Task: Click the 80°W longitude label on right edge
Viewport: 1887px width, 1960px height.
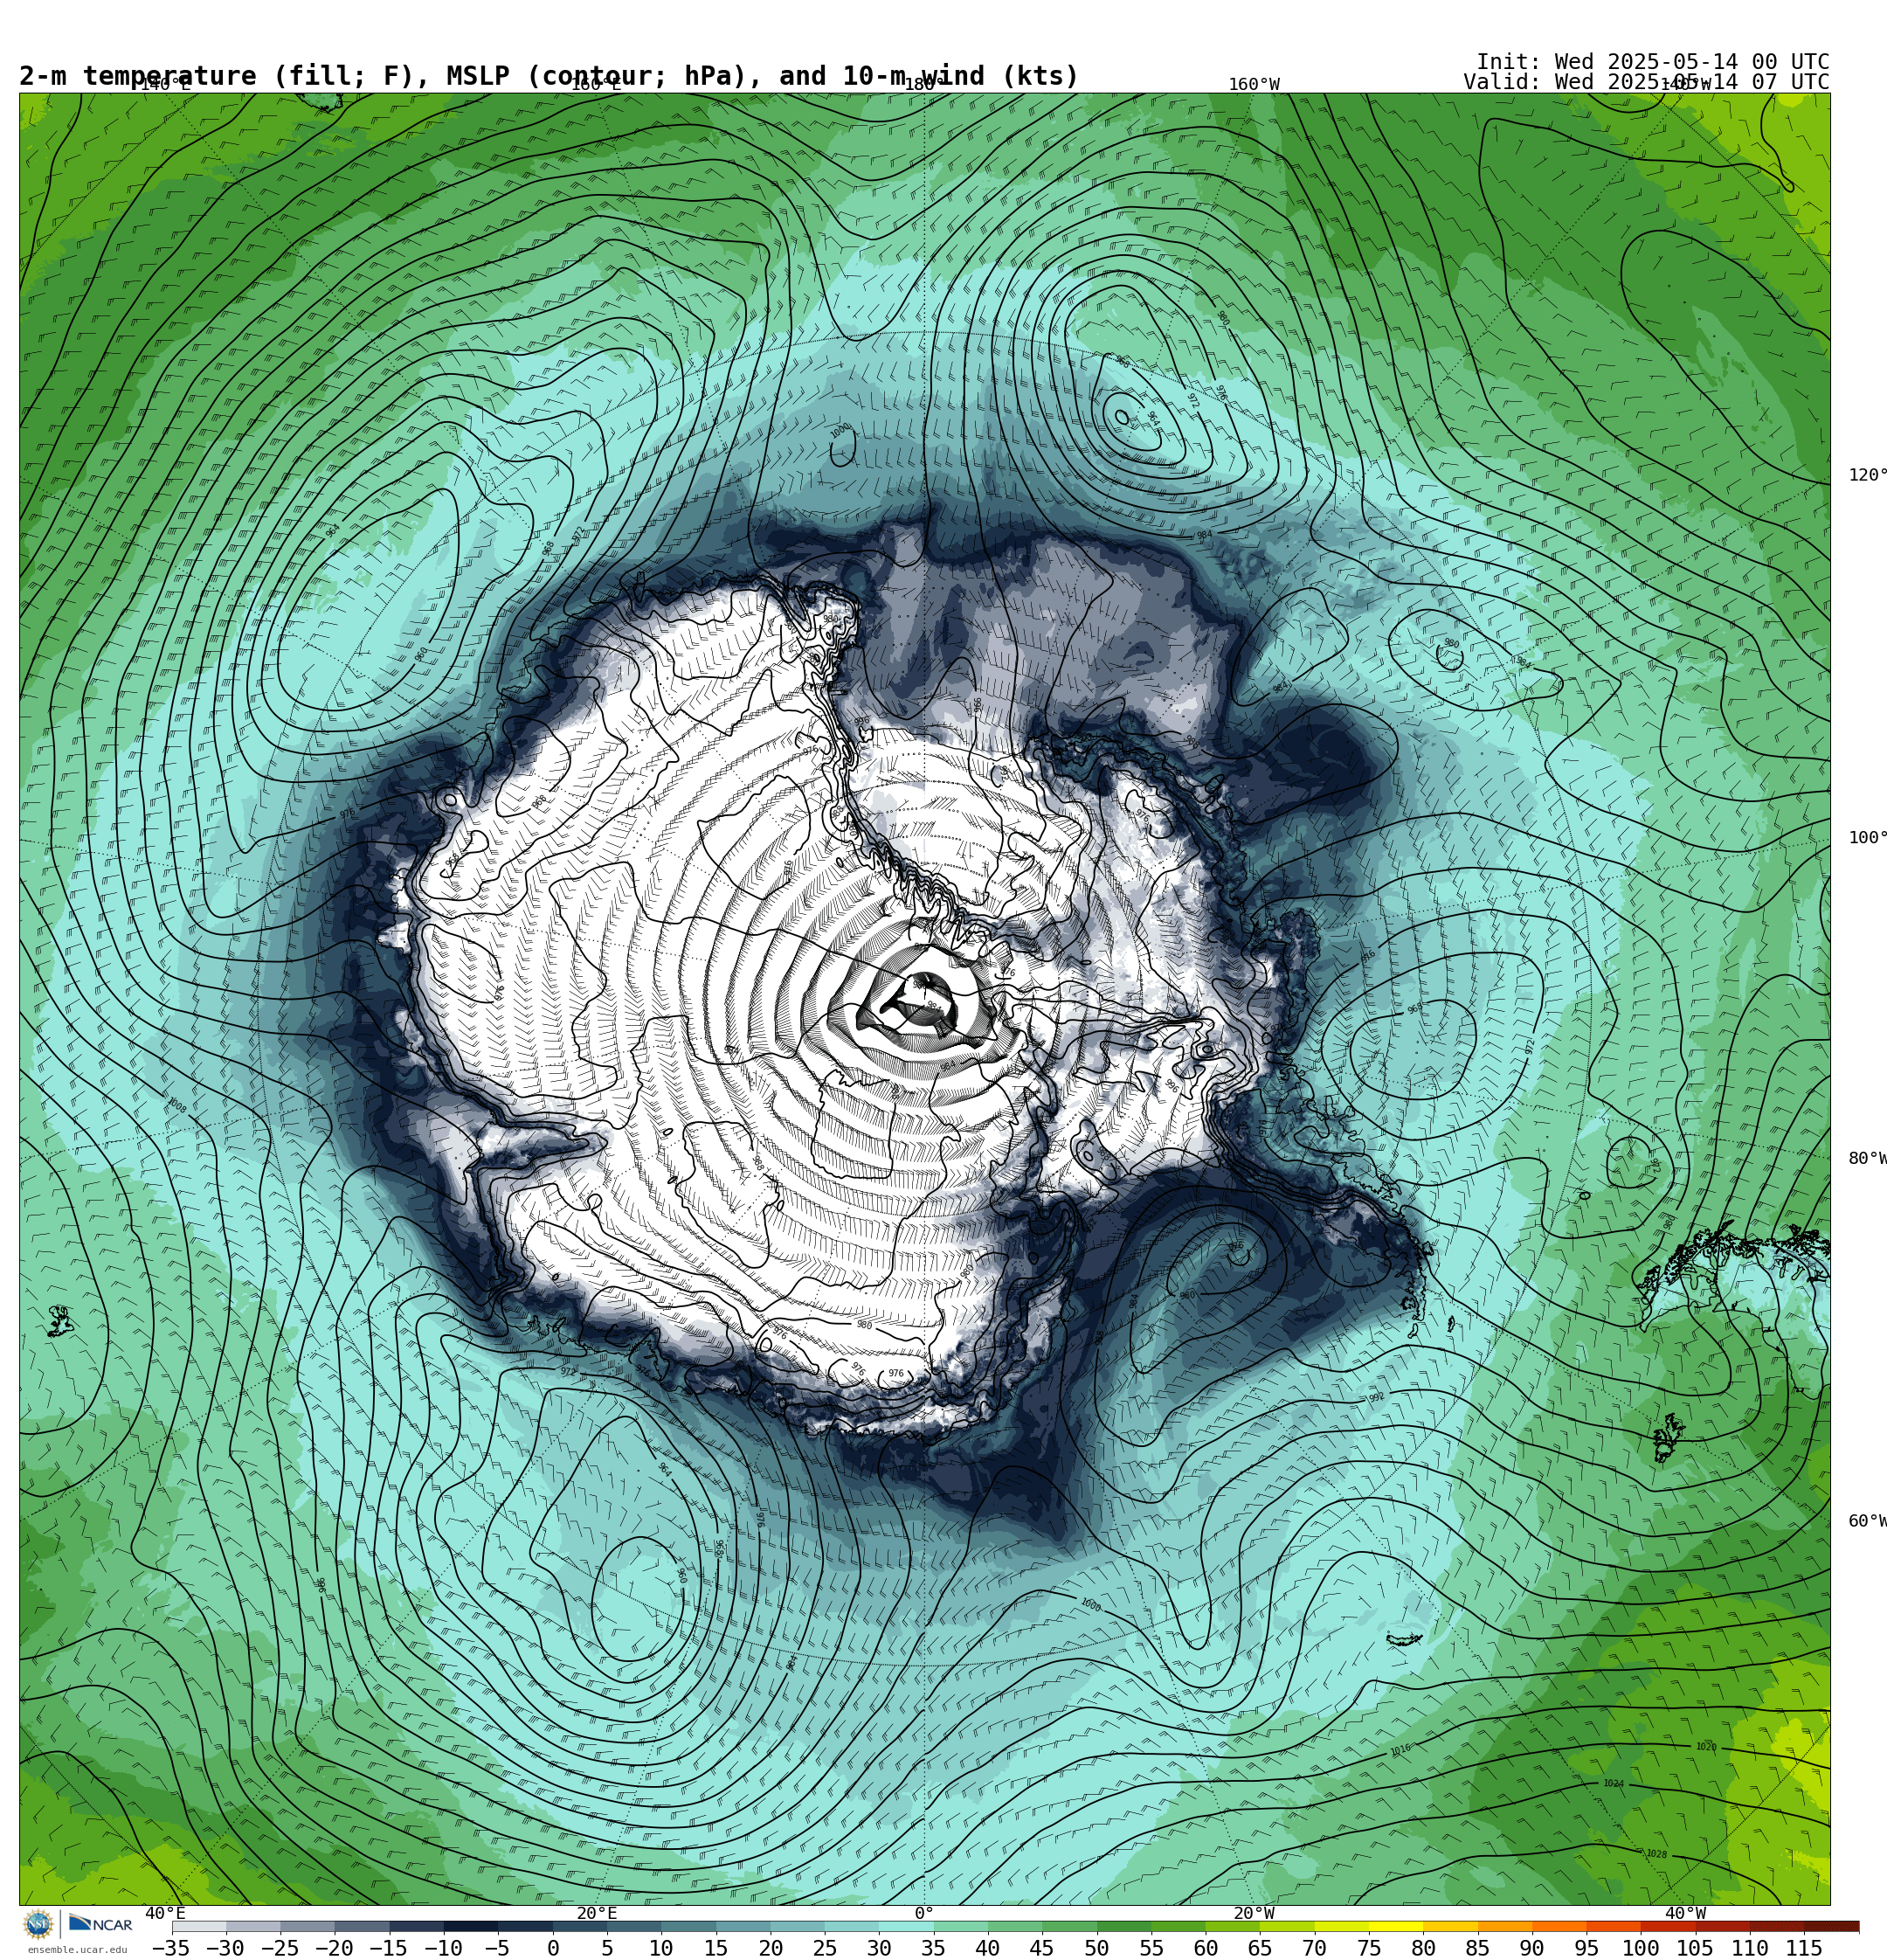Action: 1867,1159
